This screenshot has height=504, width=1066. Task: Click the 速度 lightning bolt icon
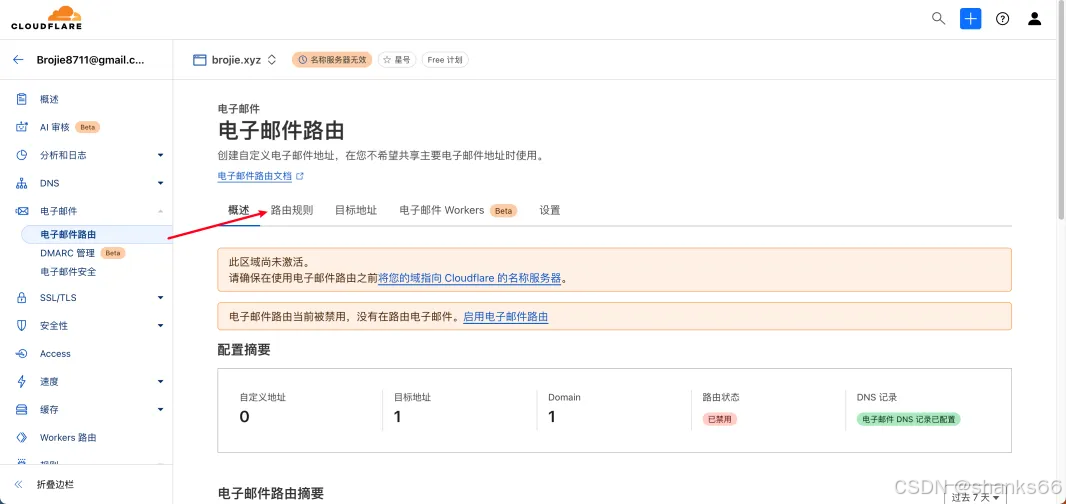22,382
